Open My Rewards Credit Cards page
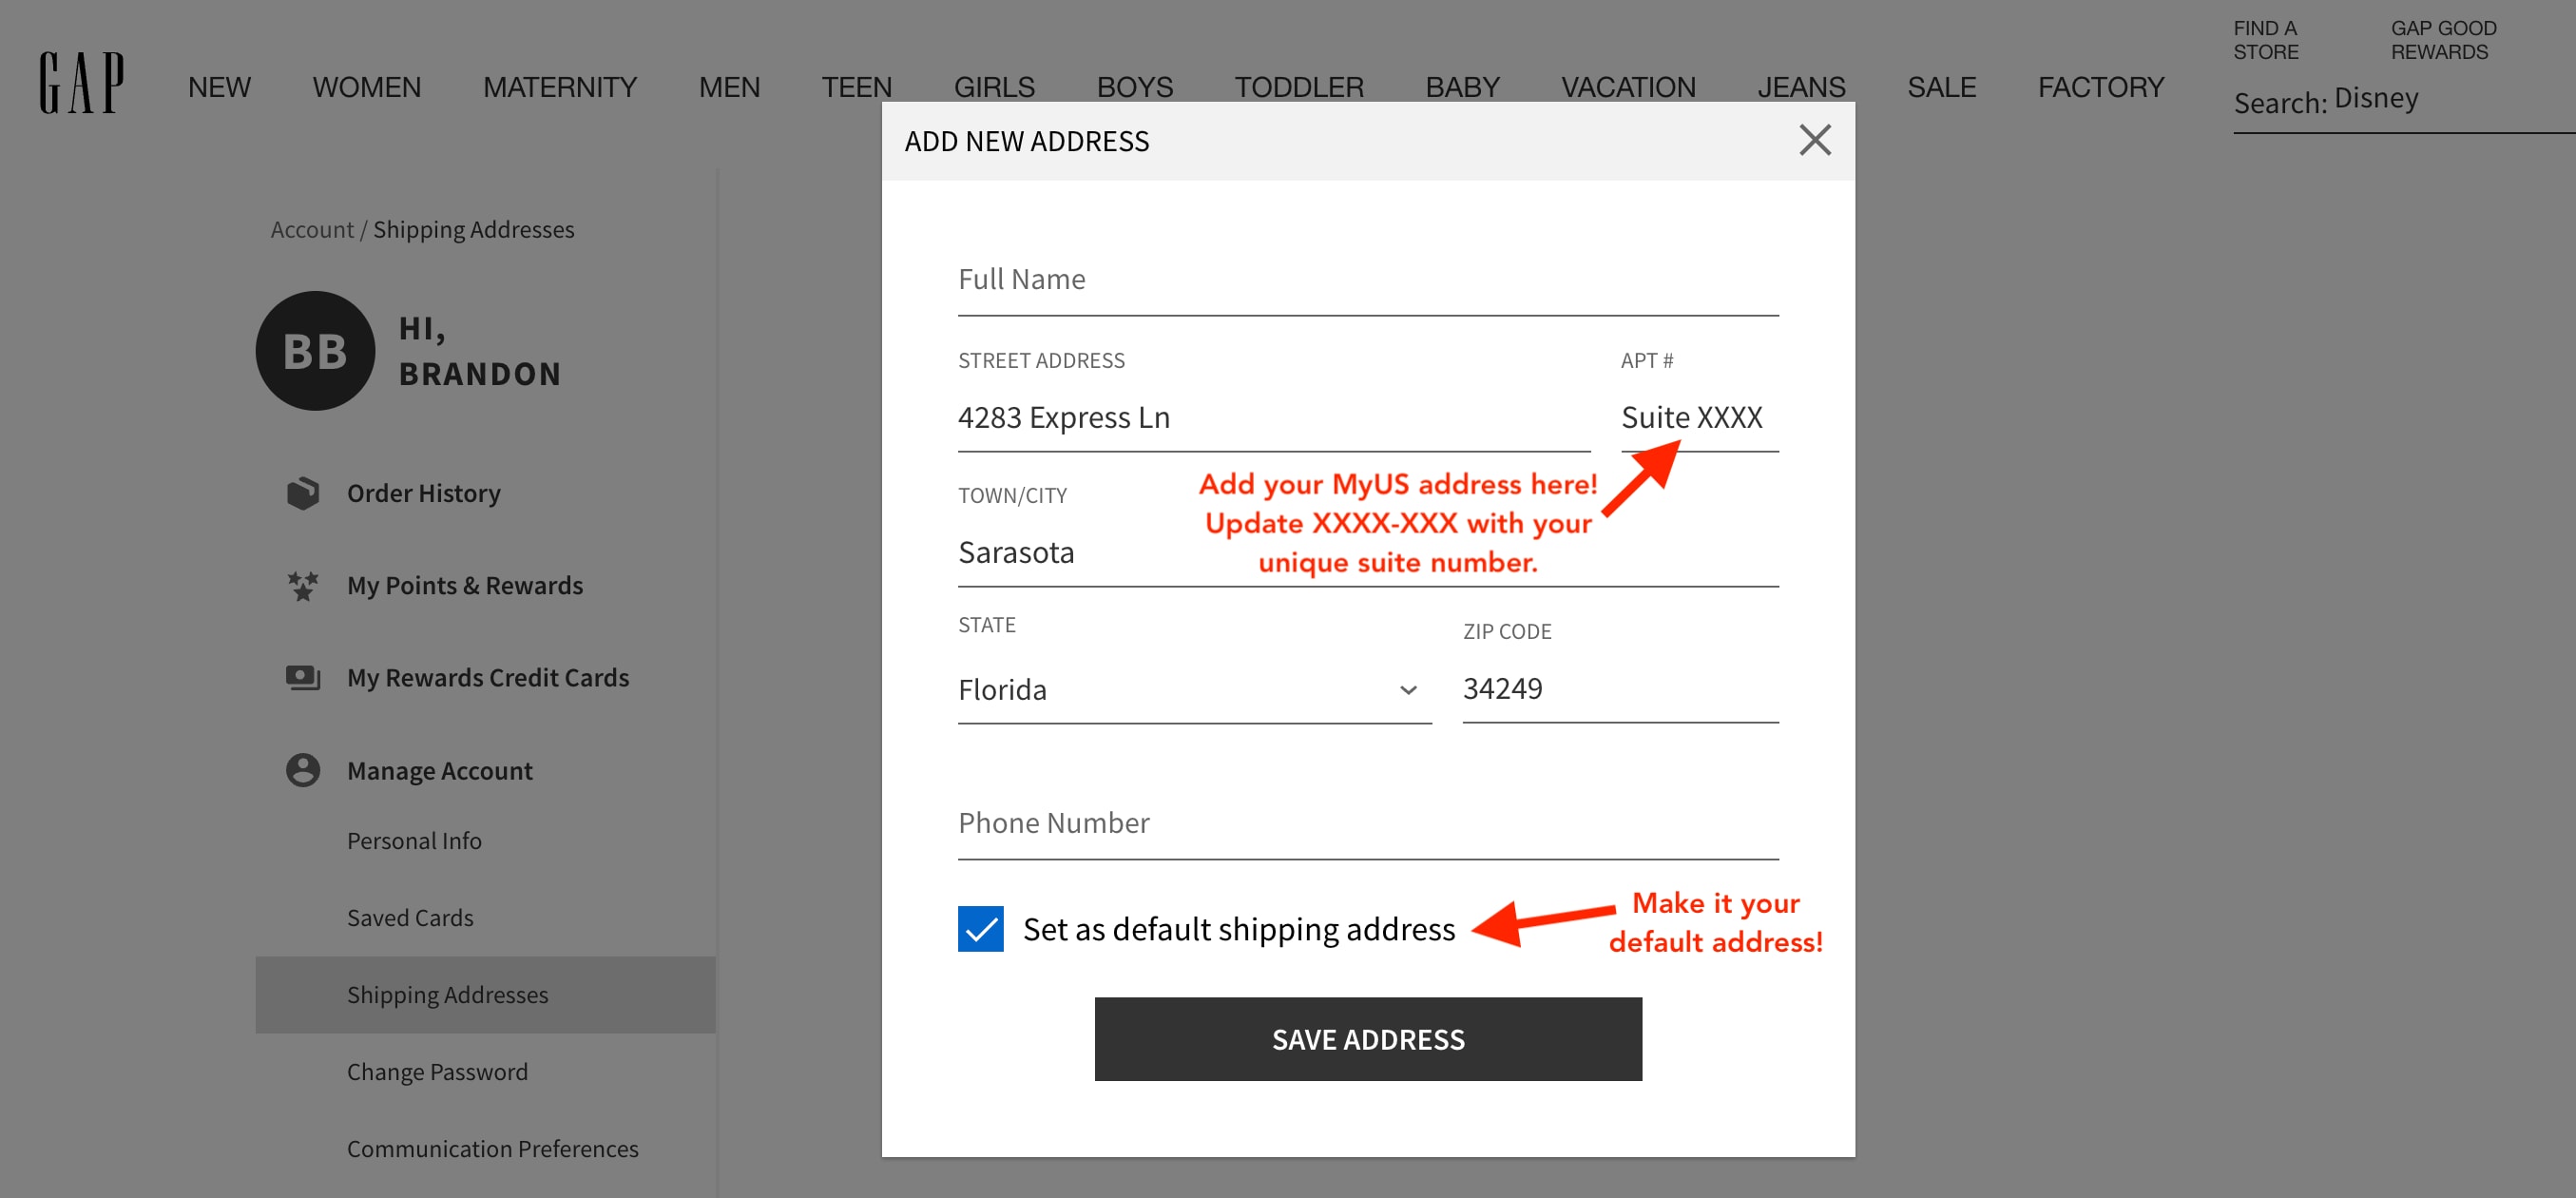Viewport: 2576px width, 1198px height. (487, 677)
